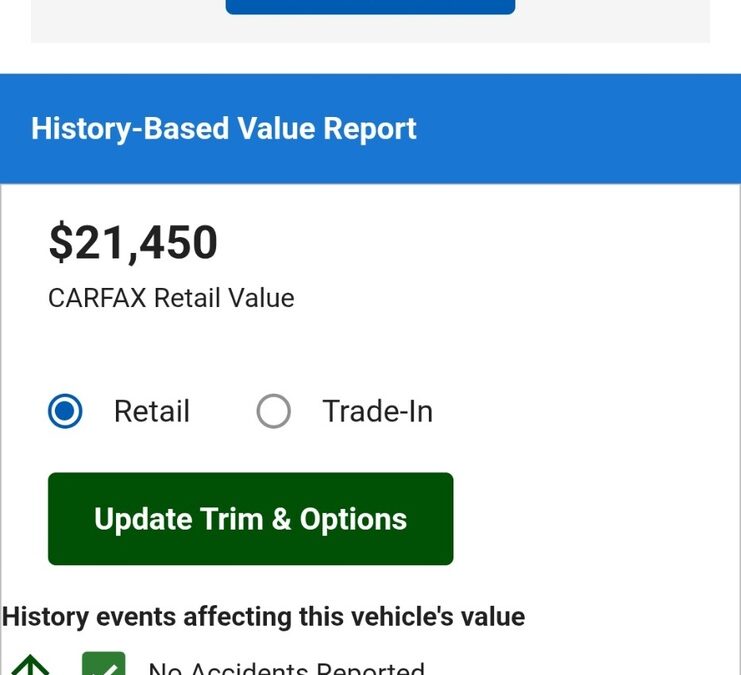The height and width of the screenshot is (675, 741).
Task: Click the green upward arrow value icon
Action: (x=30, y=666)
